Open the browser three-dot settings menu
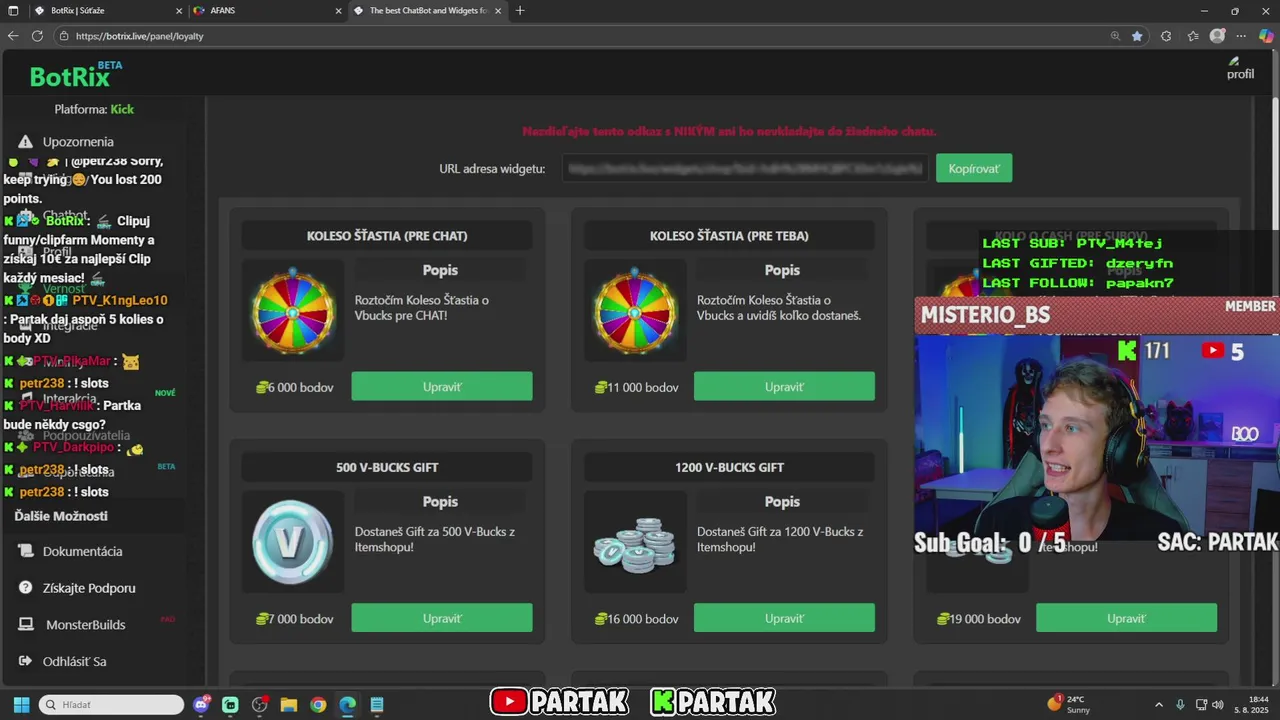Image resolution: width=1280 pixels, height=720 pixels. 1243,36
